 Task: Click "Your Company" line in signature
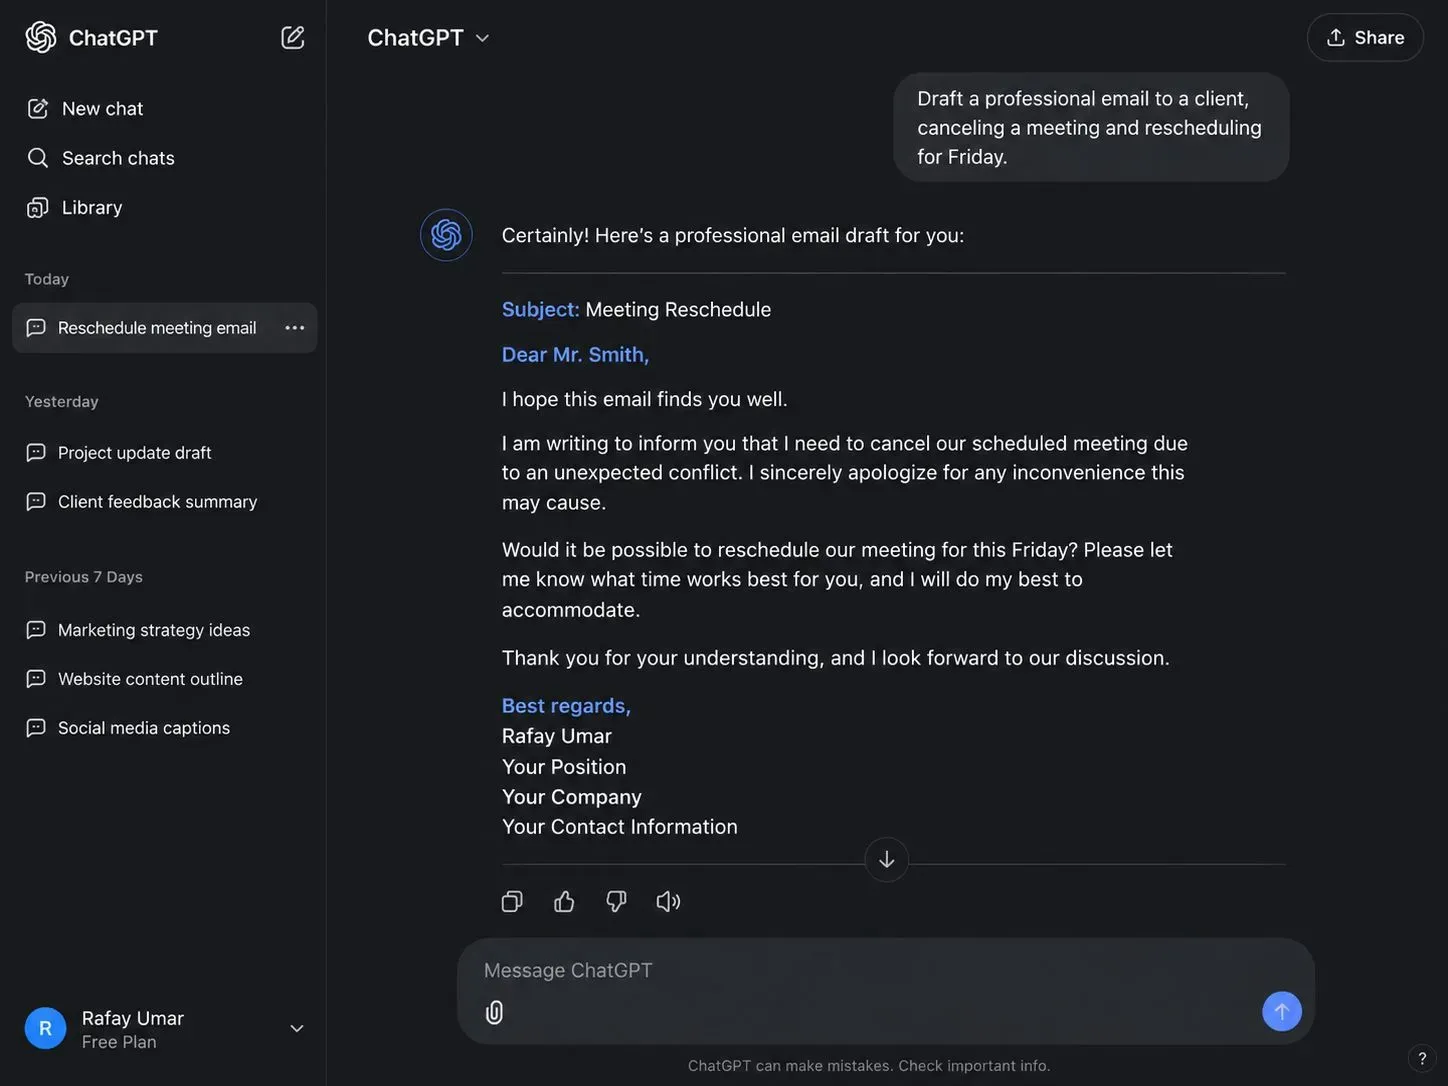(572, 797)
